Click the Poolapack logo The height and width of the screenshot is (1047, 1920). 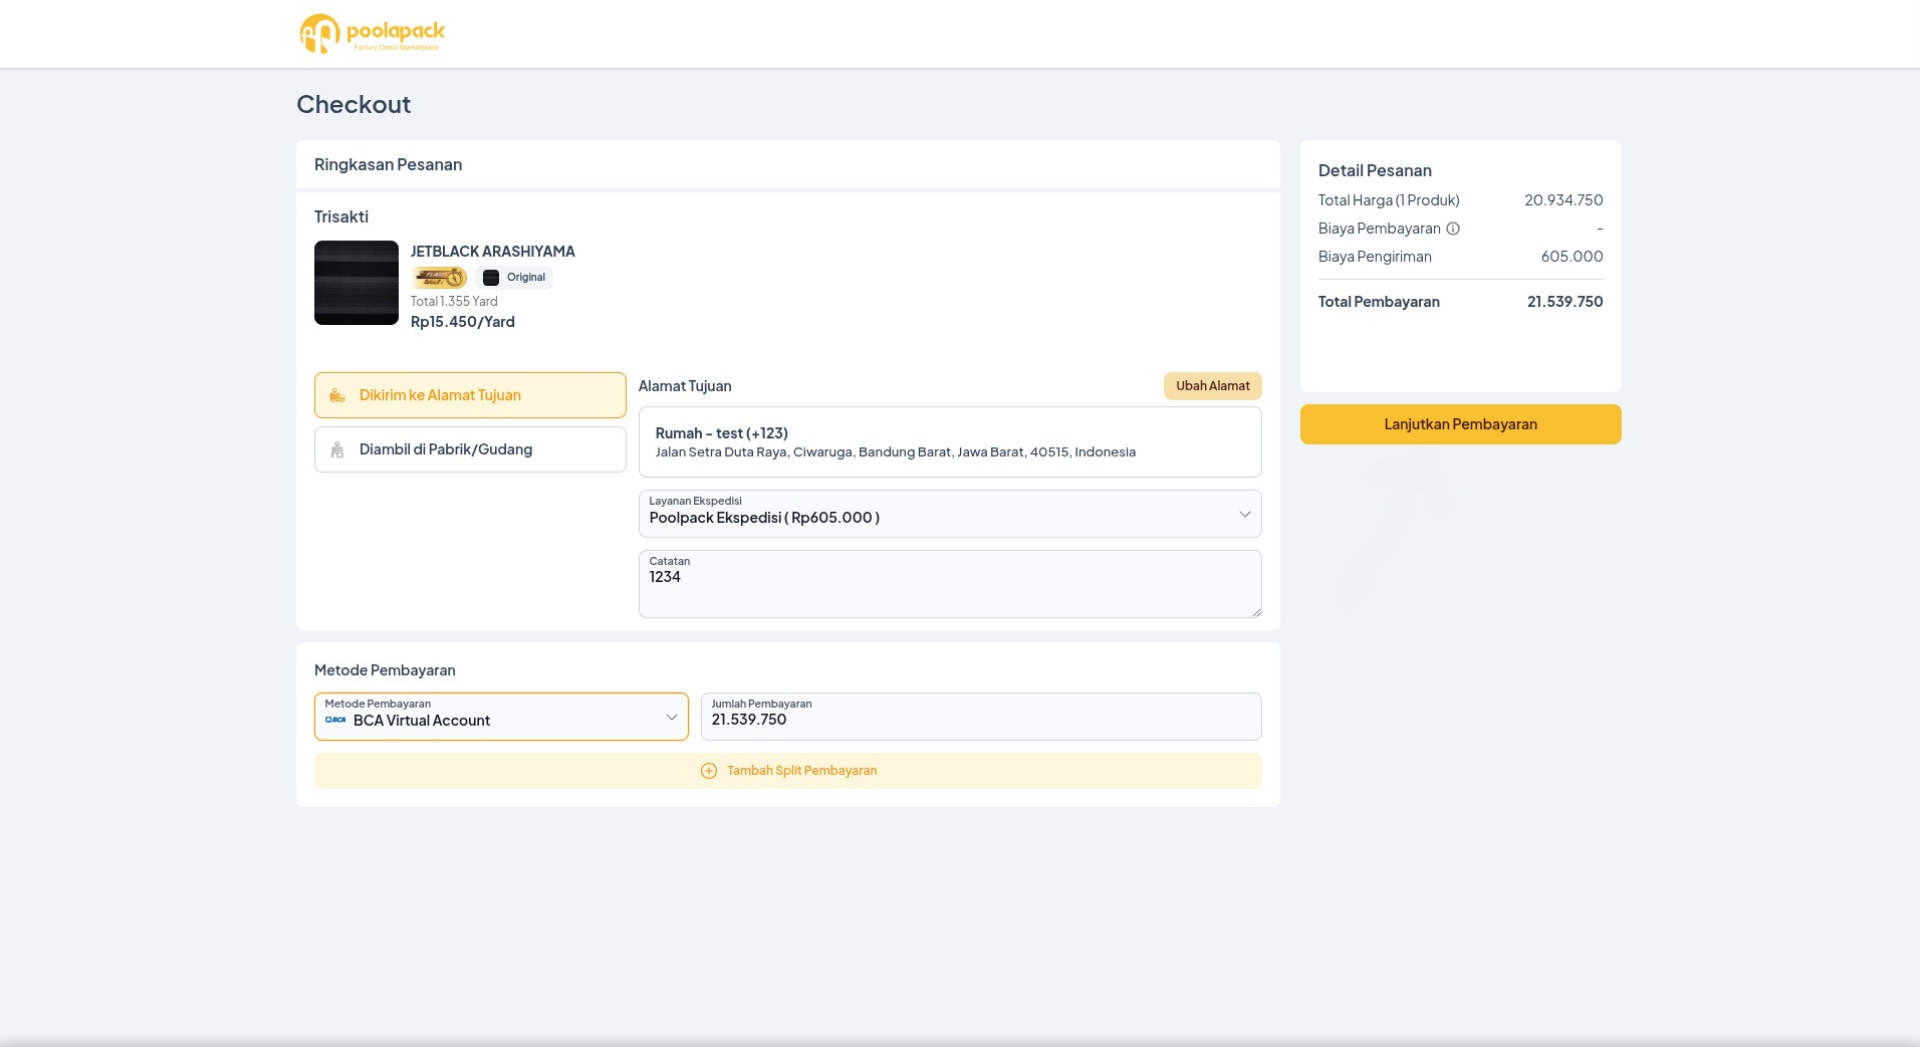click(x=372, y=33)
